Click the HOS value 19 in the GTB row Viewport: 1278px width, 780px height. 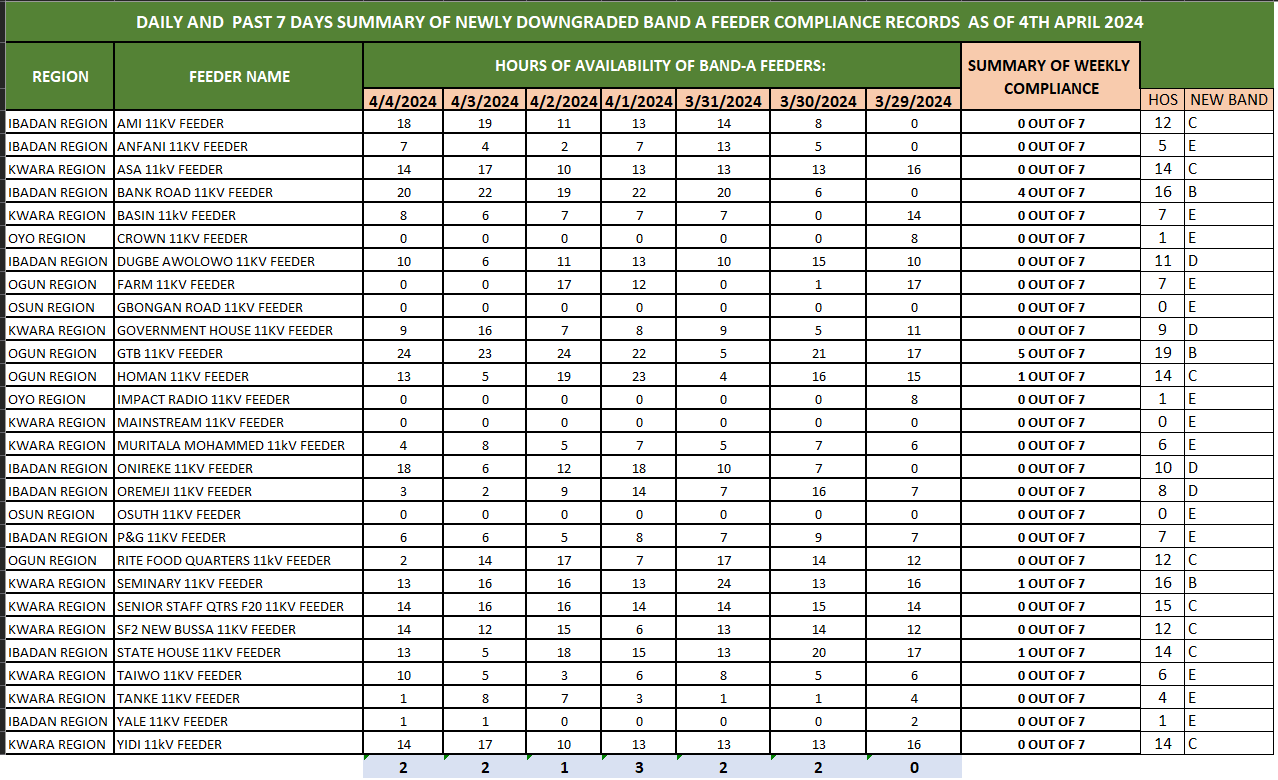tap(1163, 353)
